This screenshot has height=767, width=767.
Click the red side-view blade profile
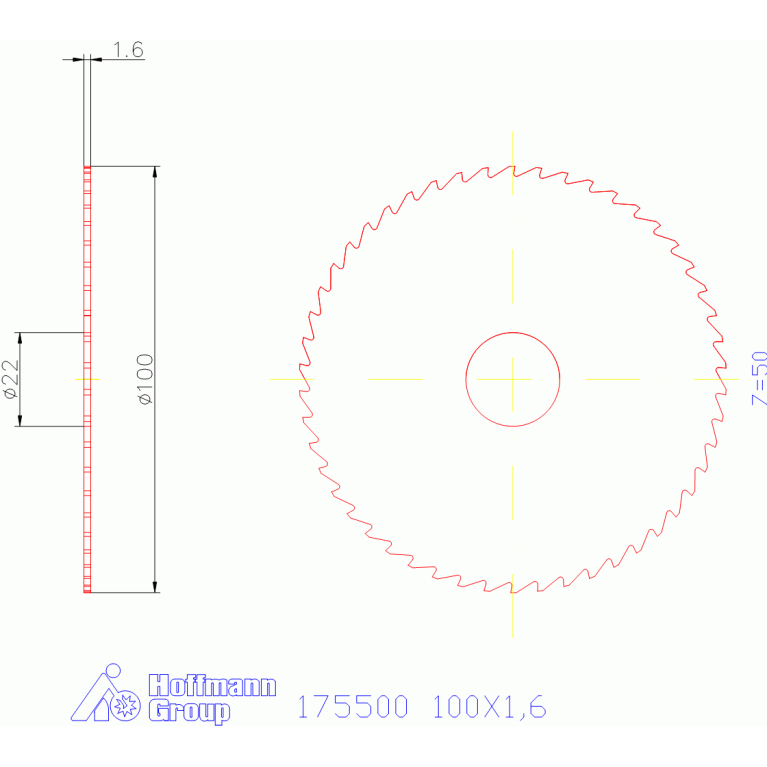[87, 380]
